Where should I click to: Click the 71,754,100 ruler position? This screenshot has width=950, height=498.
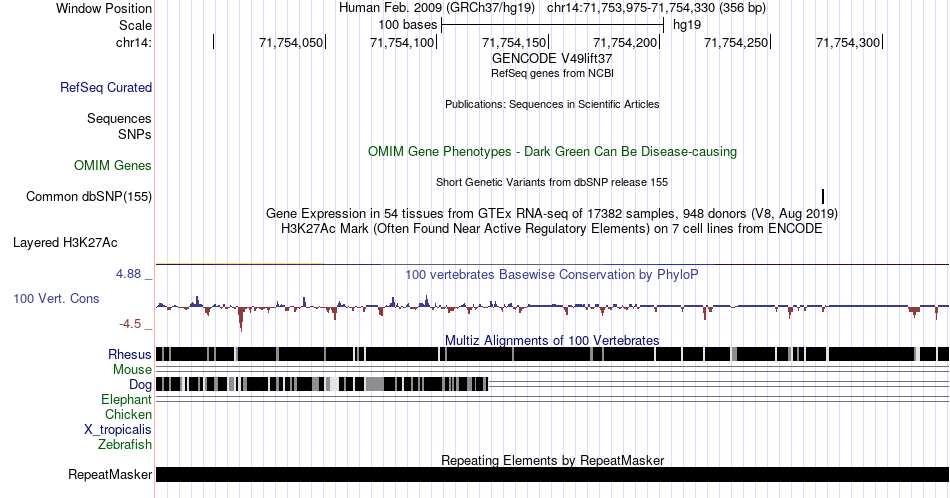click(x=402, y=42)
